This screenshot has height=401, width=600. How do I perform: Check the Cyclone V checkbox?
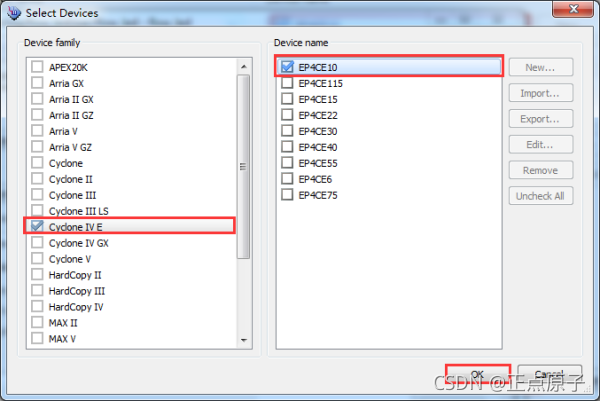click(37, 259)
